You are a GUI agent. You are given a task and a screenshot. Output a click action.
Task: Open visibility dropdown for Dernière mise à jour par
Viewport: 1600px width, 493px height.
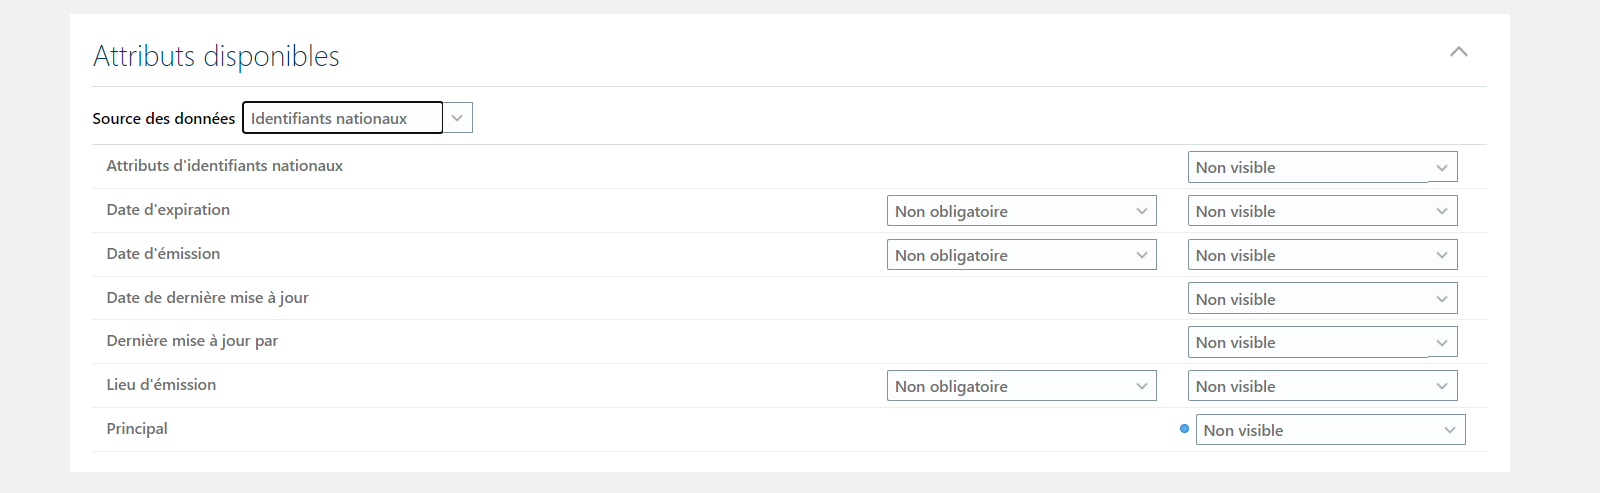click(1322, 342)
